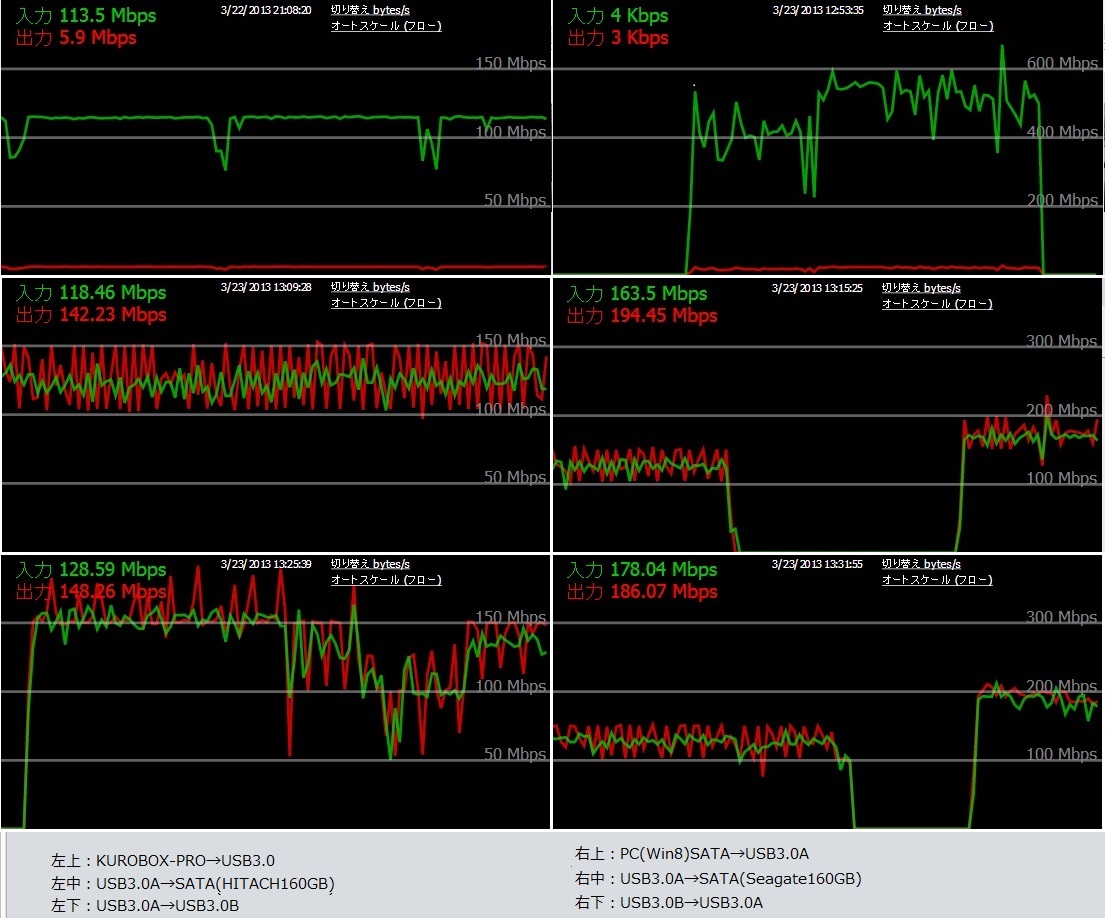Select the 入力 4 Kbps reading
This screenshot has height=918, width=1105.
[618, 15]
